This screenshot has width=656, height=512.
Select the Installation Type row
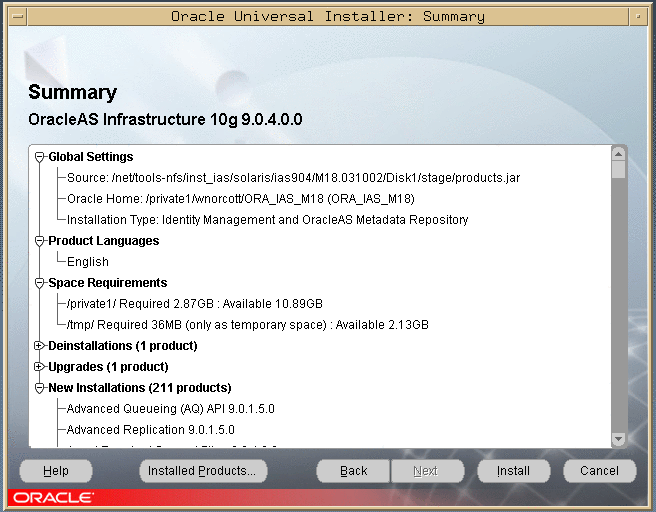pyautogui.click(x=267, y=220)
